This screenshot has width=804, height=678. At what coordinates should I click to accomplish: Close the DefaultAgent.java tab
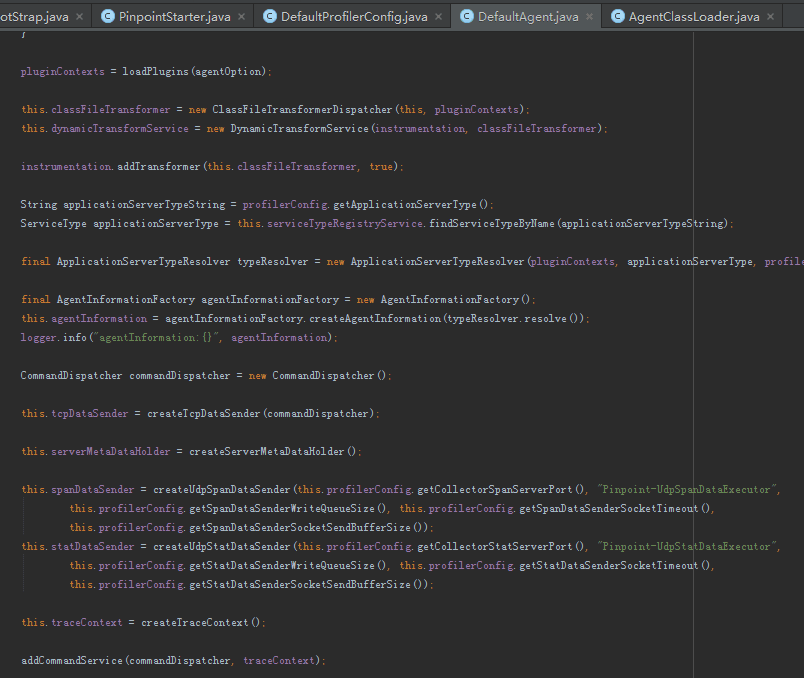tap(591, 17)
